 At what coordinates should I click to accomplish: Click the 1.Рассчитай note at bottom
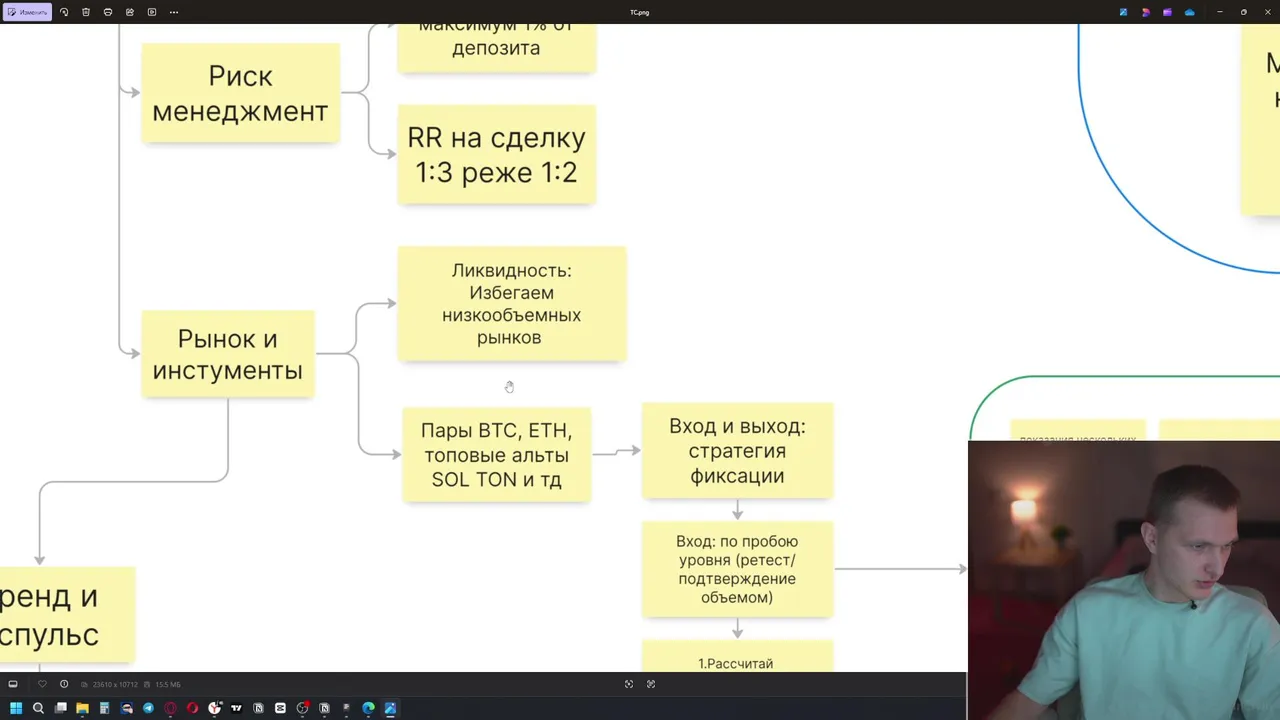737,657
